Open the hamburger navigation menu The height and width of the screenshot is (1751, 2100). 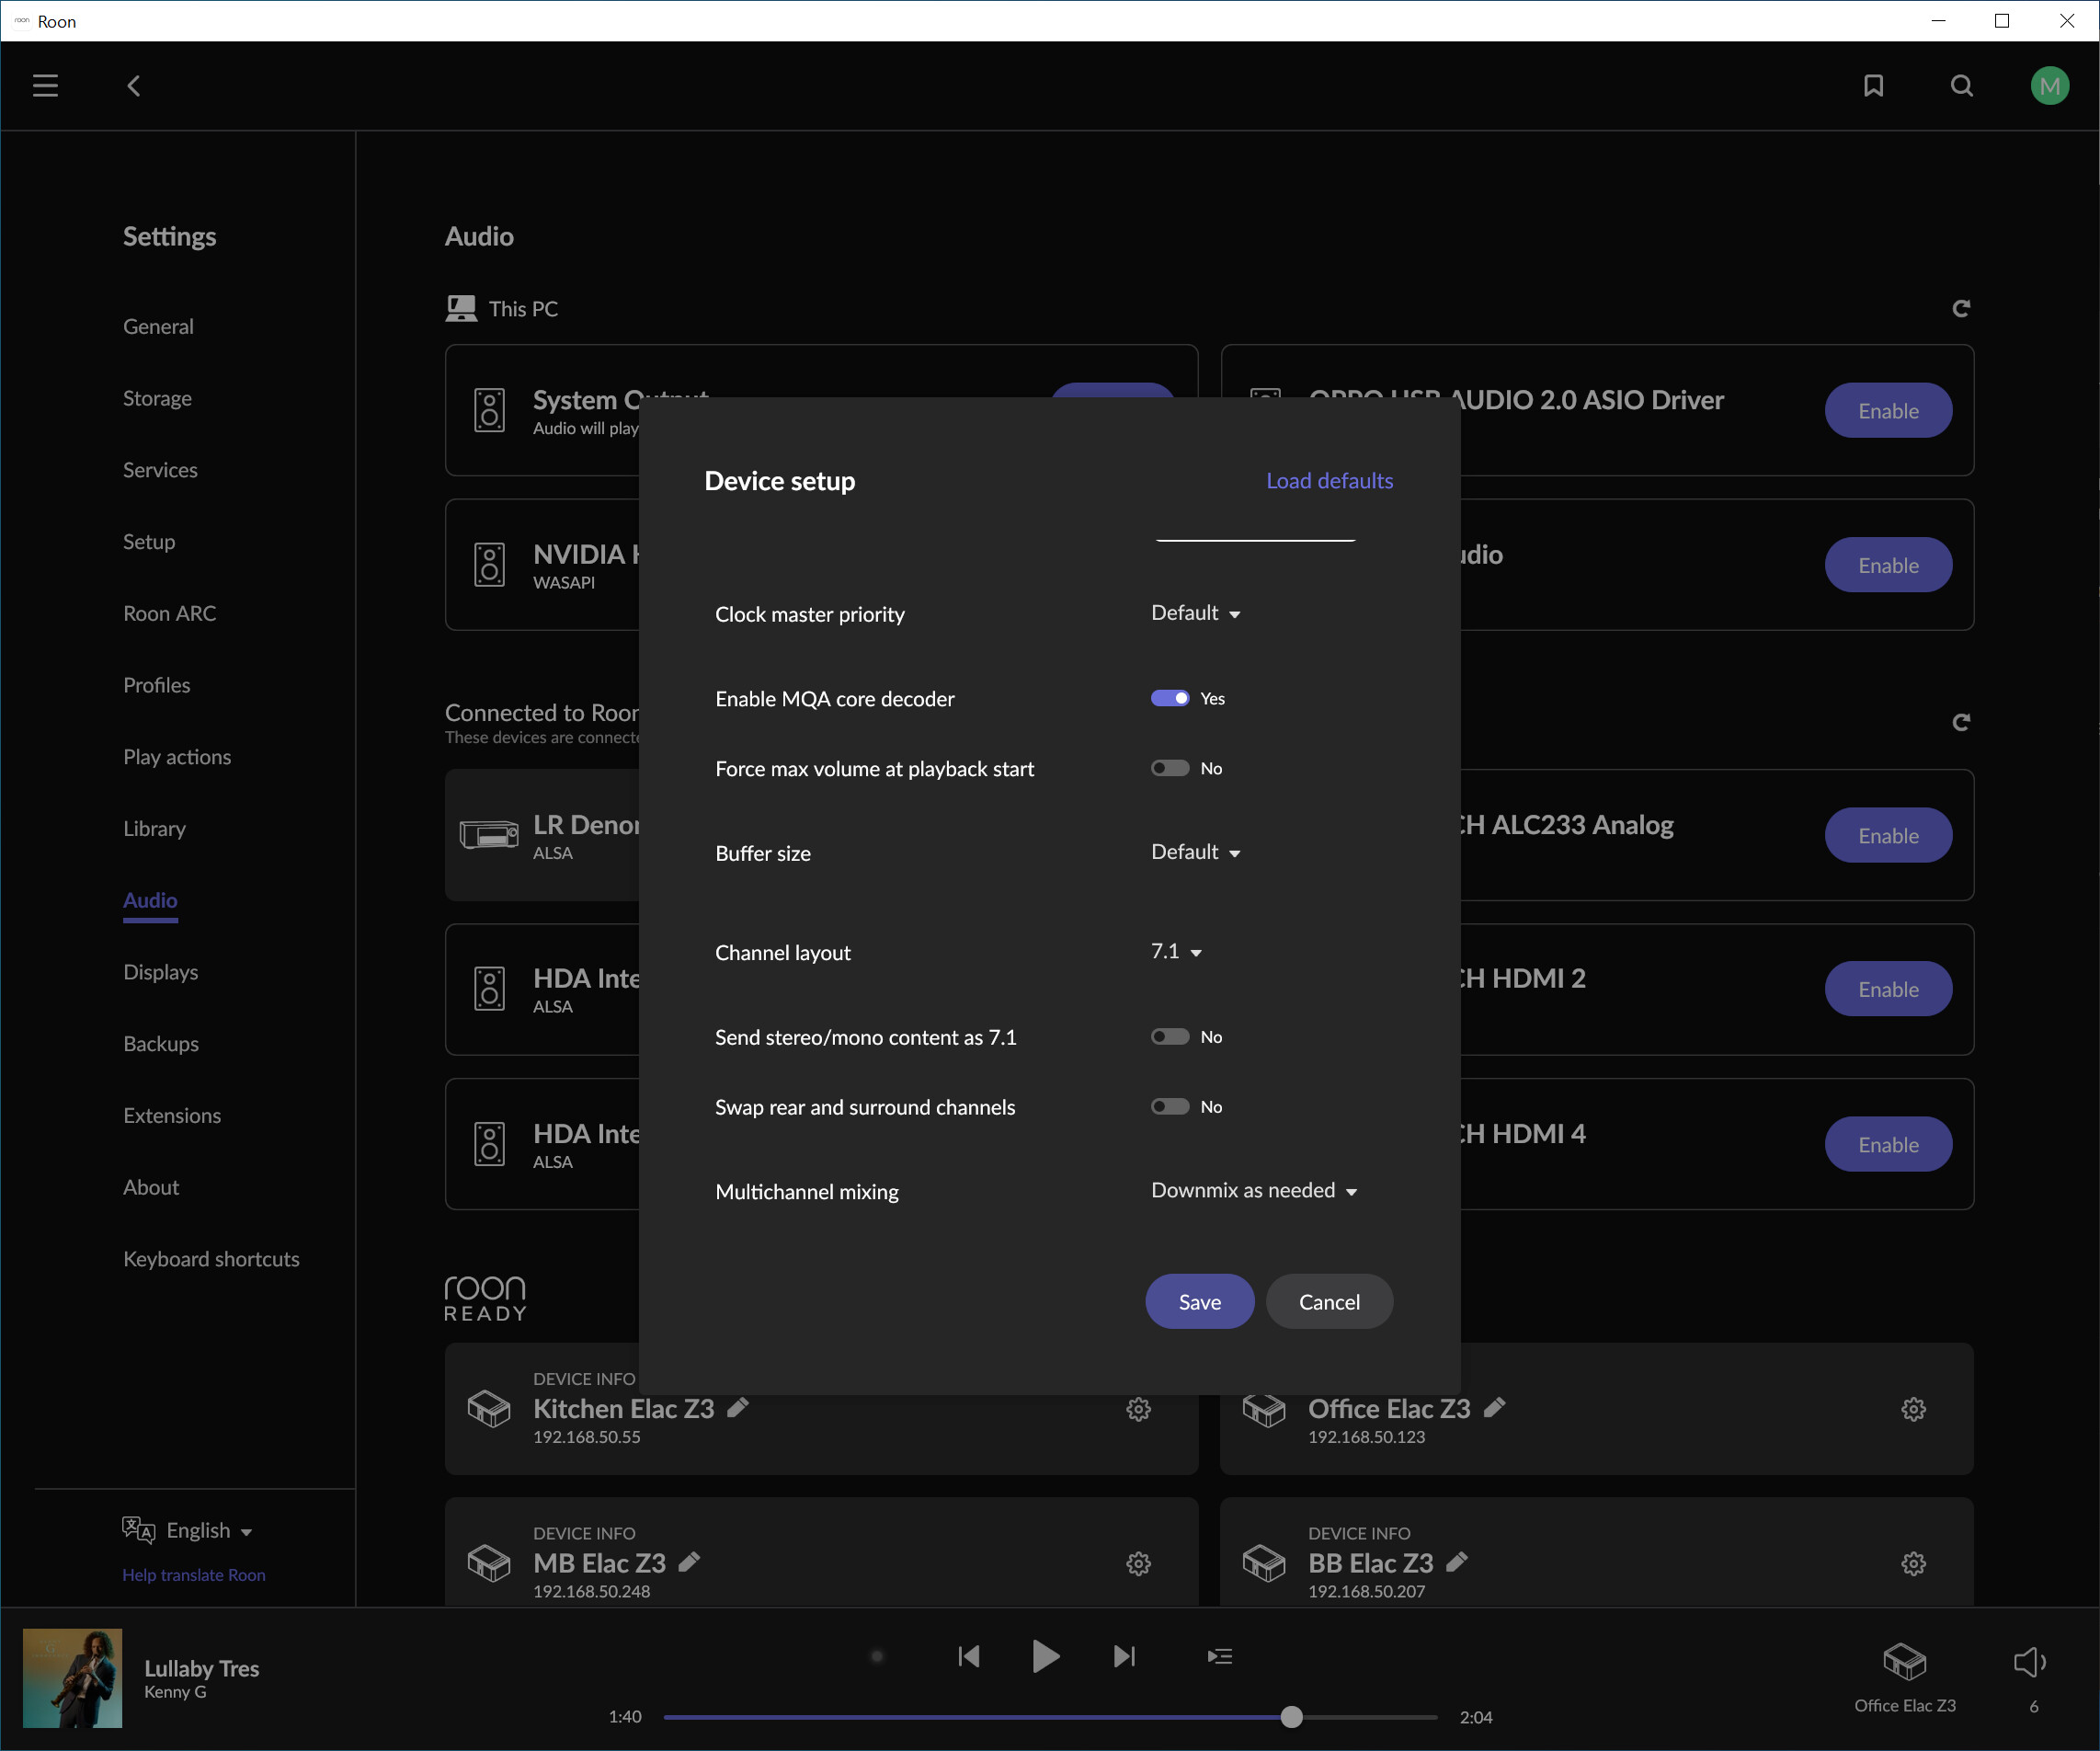[x=45, y=86]
